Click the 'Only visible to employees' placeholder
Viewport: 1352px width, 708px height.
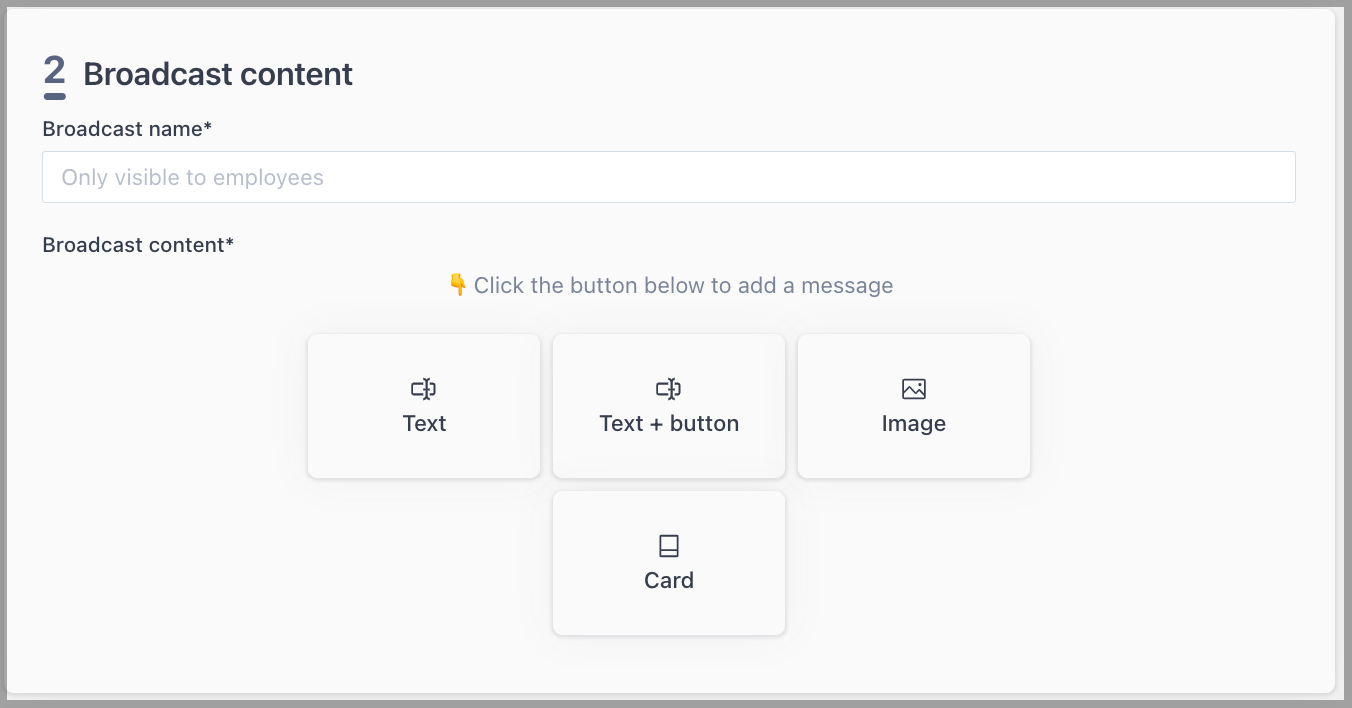[193, 178]
